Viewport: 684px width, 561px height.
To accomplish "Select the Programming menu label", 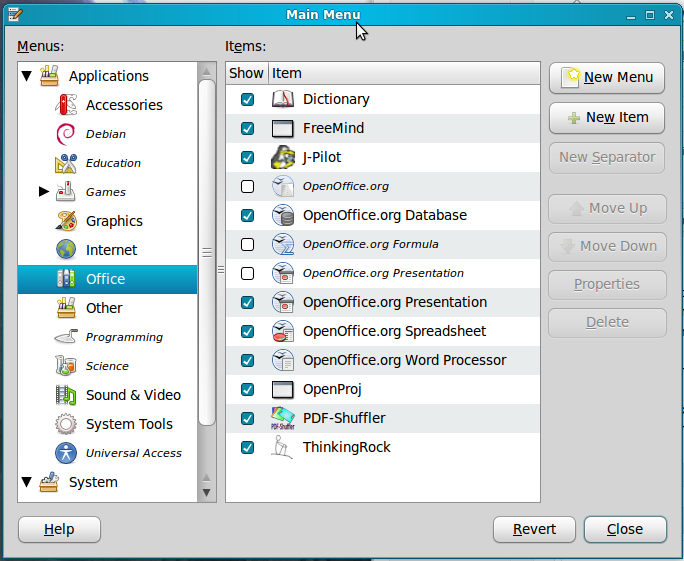I will [124, 337].
